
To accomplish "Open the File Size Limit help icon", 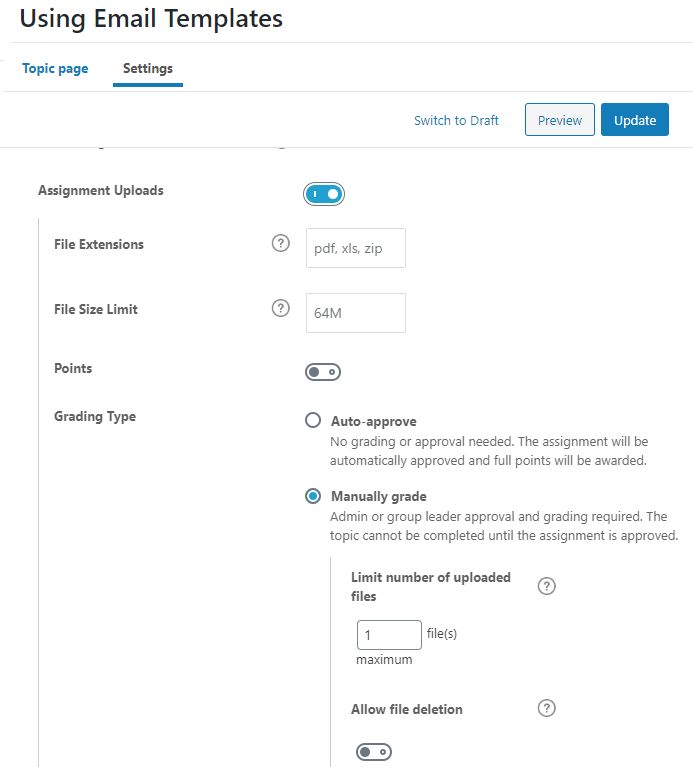I will point(281,308).
